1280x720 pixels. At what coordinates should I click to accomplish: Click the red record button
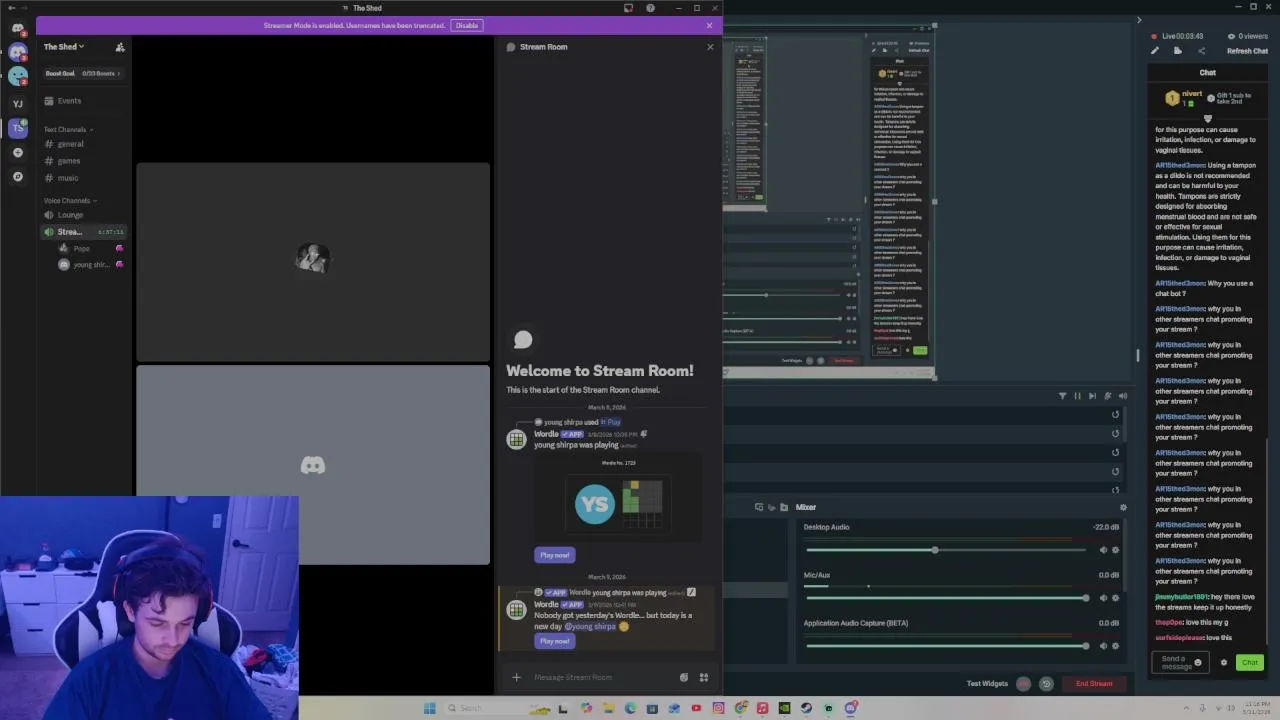click(x=1023, y=684)
